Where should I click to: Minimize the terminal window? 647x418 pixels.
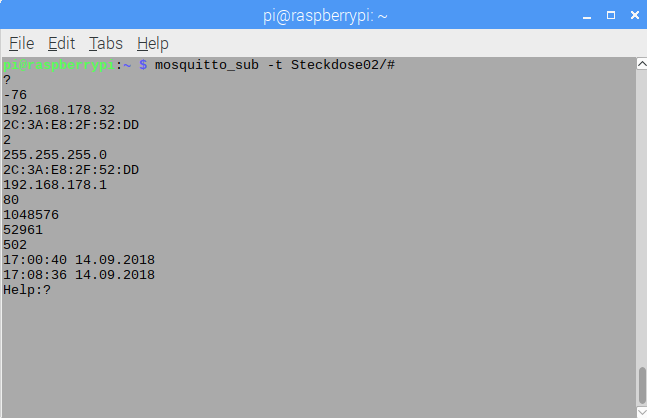[587, 17]
